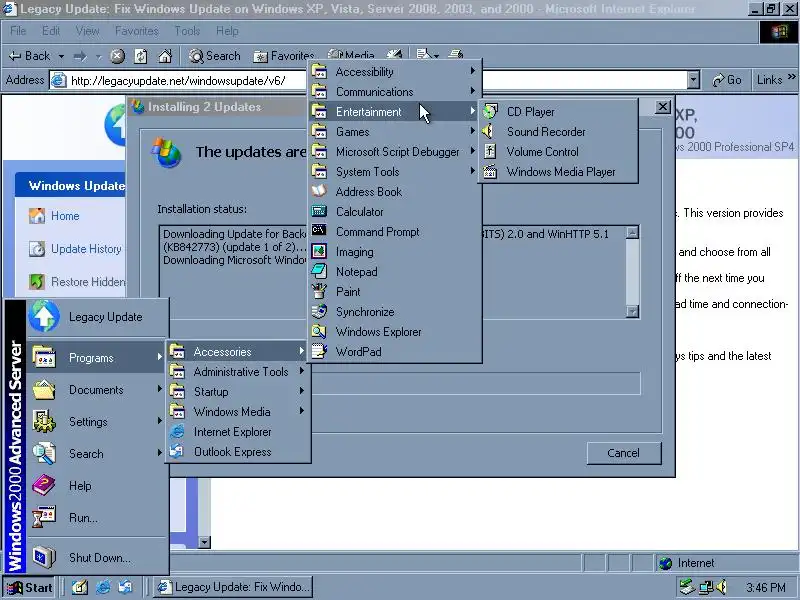Click the Start button
The height and width of the screenshot is (600, 800).
tap(29, 587)
